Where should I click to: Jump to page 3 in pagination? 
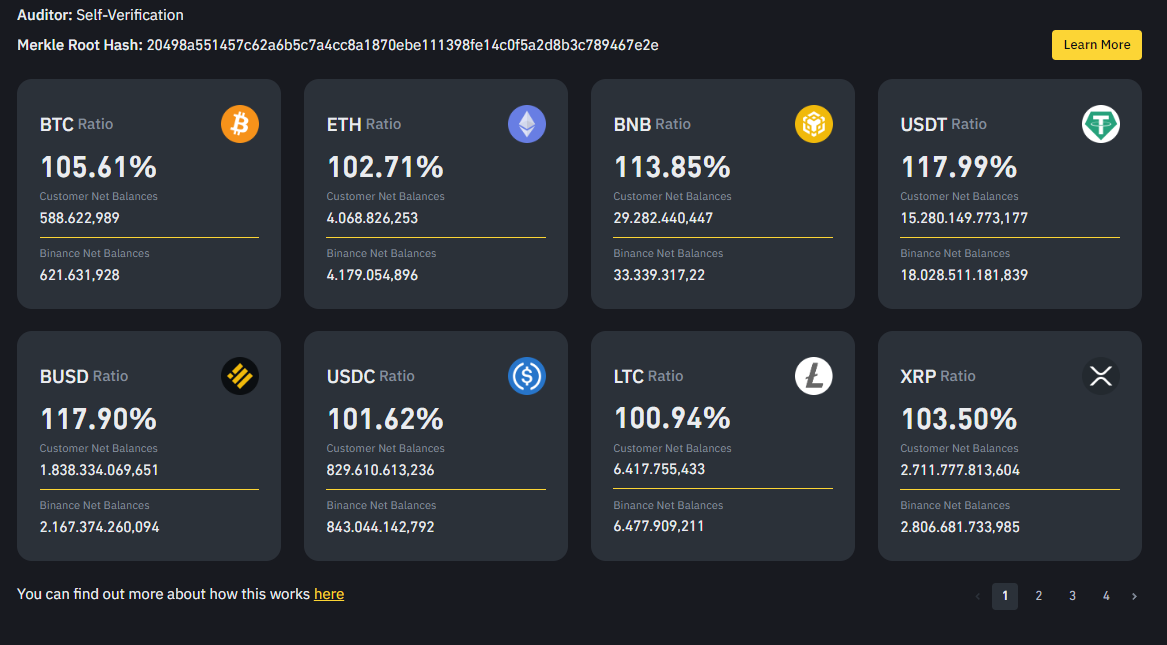[x=1072, y=596]
